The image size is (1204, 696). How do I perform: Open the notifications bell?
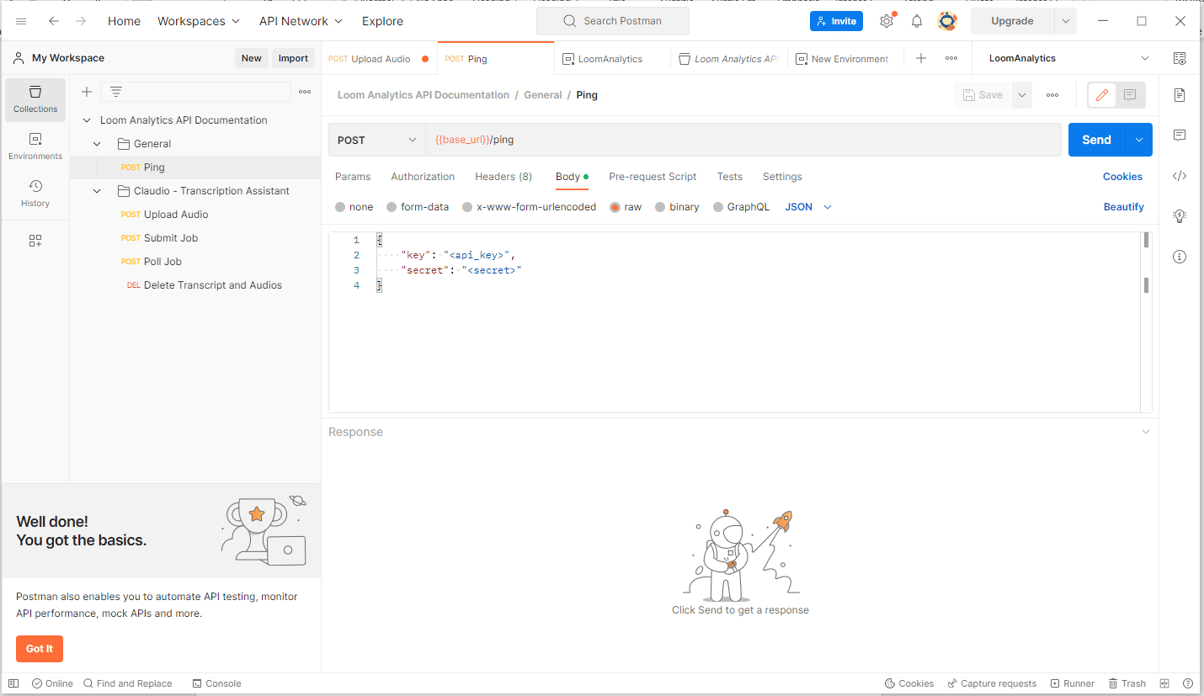[917, 21]
